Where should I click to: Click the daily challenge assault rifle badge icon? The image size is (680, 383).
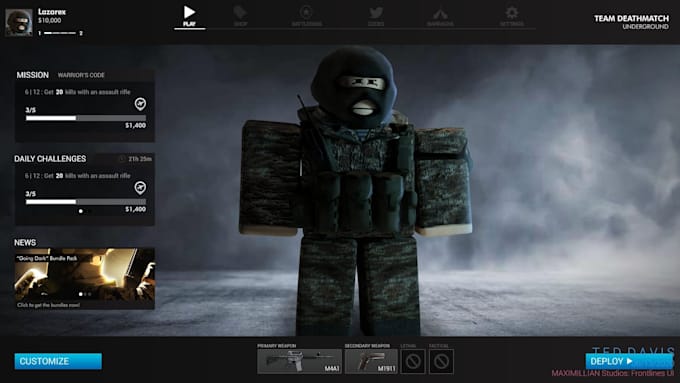point(140,188)
